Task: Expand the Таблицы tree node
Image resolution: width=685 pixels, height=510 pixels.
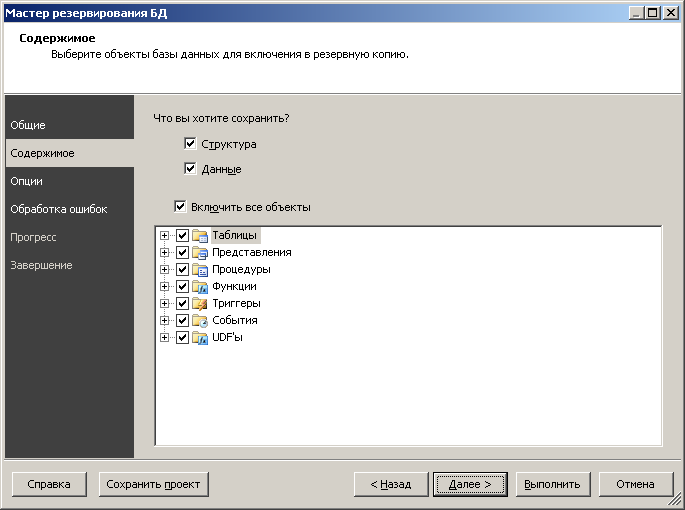Action: [x=165, y=236]
